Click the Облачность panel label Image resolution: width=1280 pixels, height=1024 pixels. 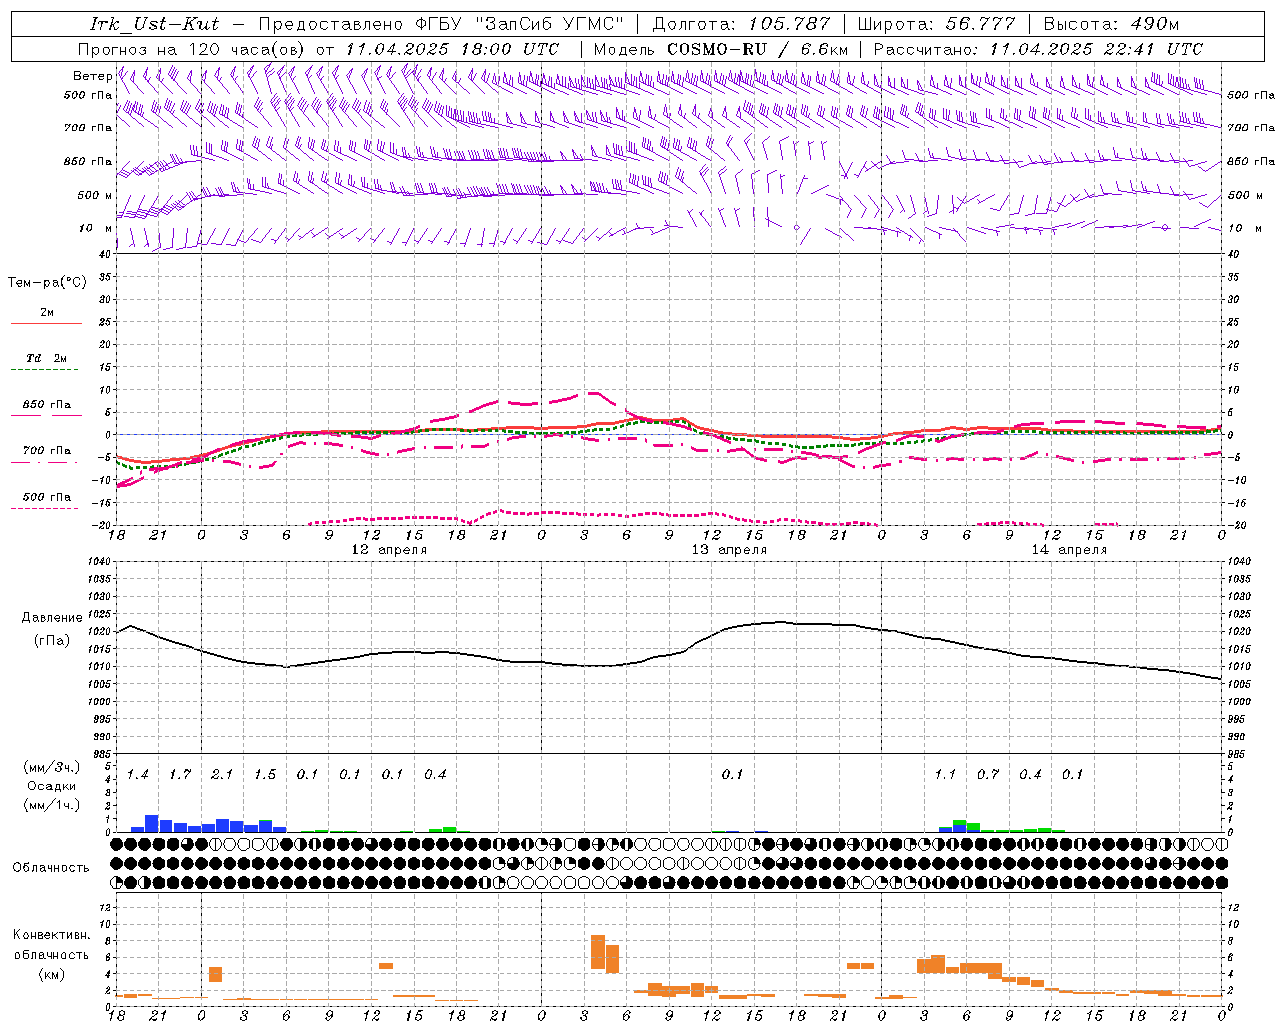51,867
